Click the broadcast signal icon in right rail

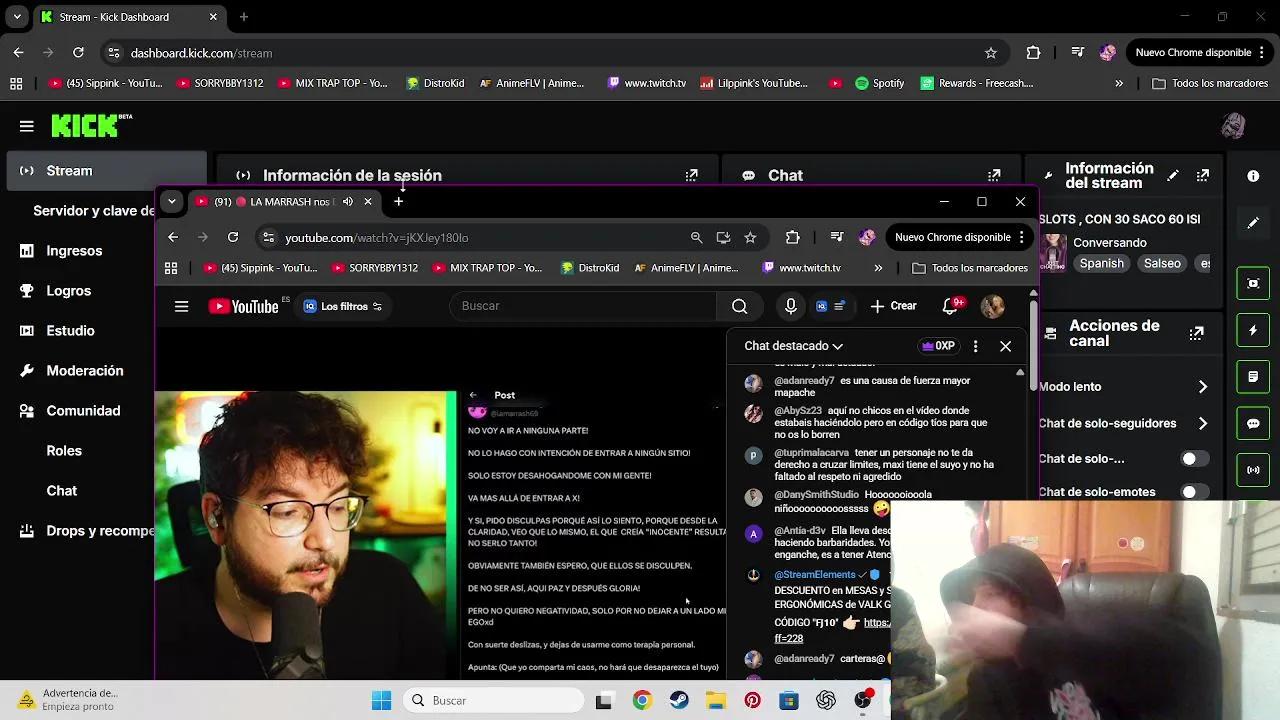coord(1253,470)
